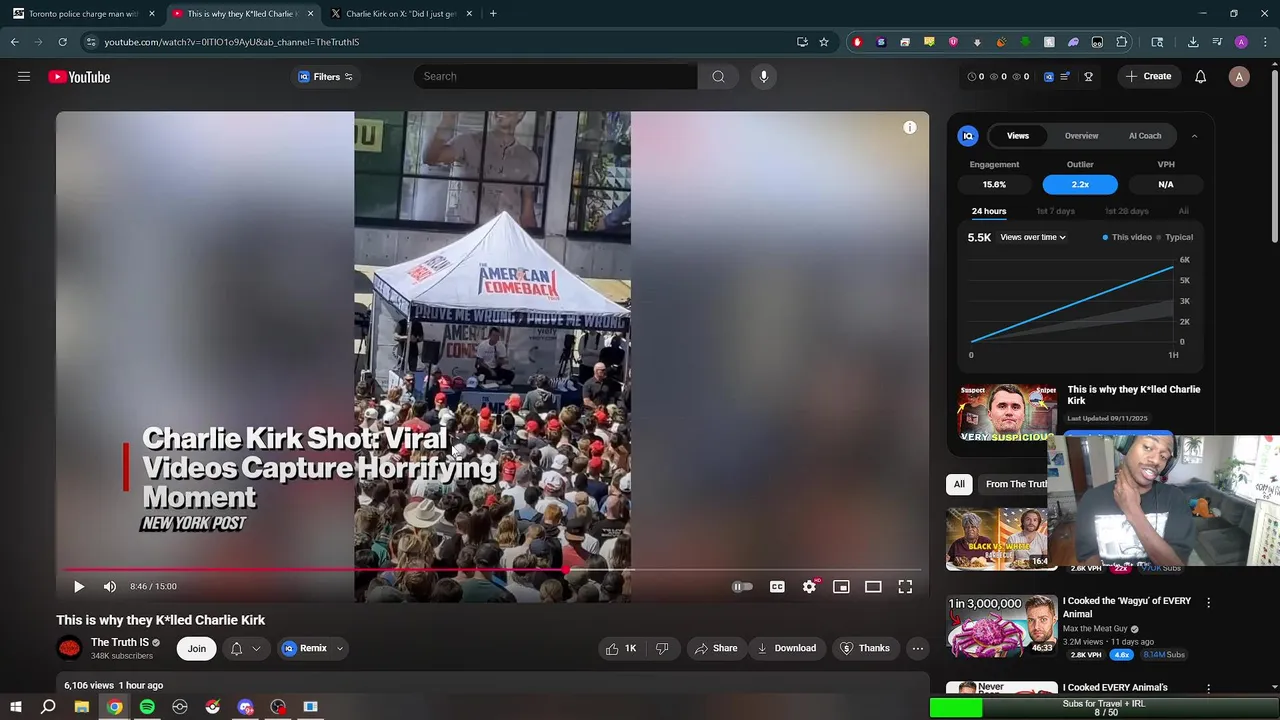
Task: Download the video
Action: pyautogui.click(x=786, y=648)
